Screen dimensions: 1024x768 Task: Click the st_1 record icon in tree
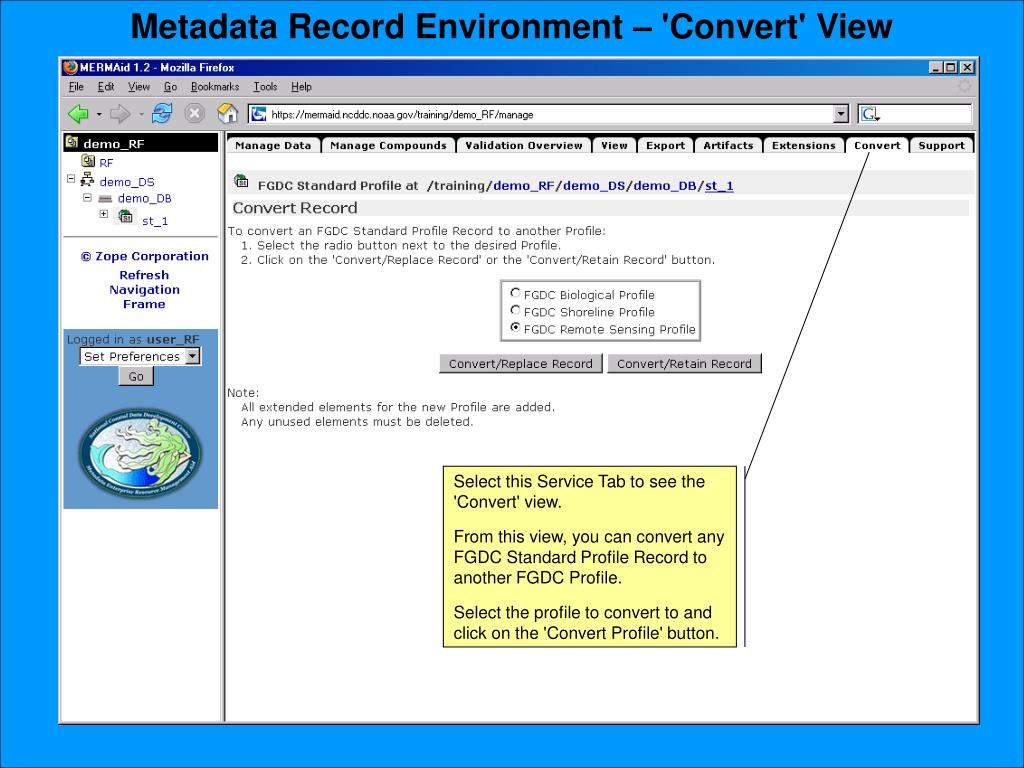pos(125,217)
